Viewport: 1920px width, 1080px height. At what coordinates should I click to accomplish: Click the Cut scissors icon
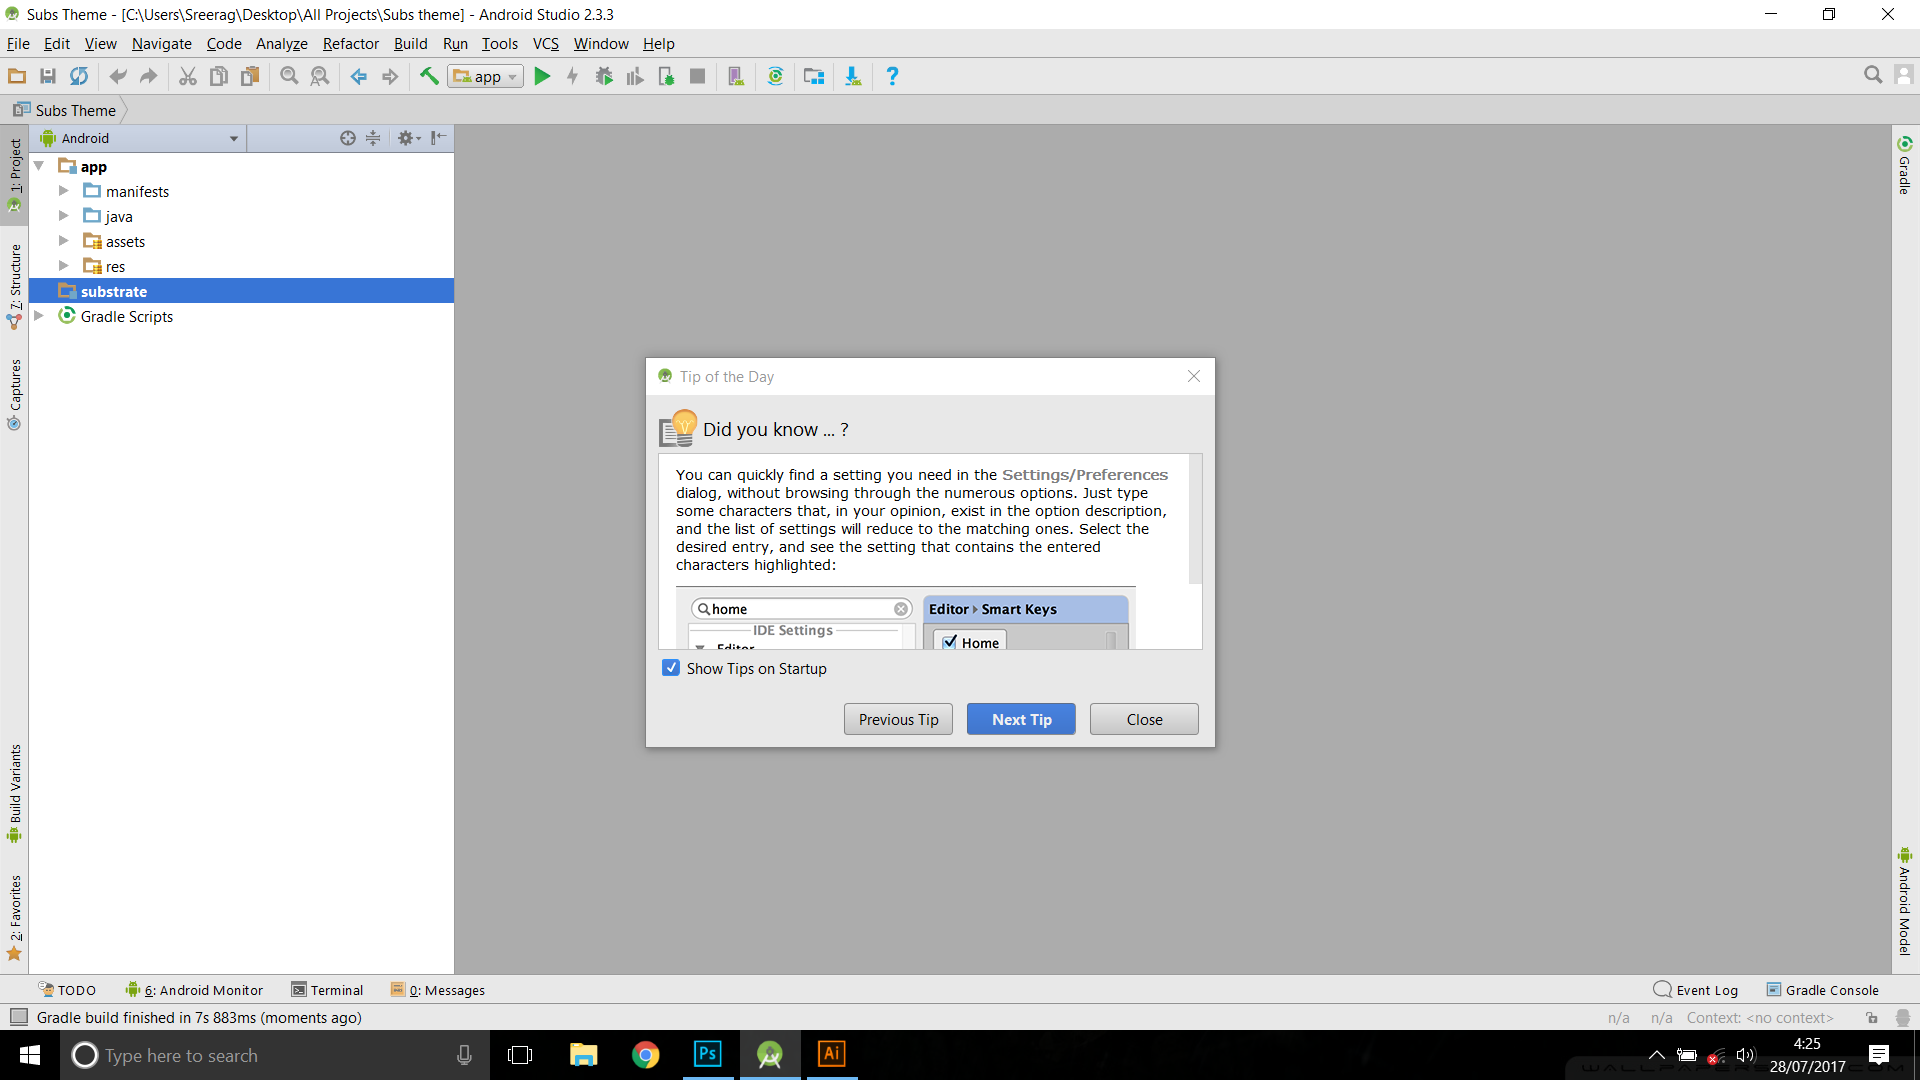tap(188, 76)
